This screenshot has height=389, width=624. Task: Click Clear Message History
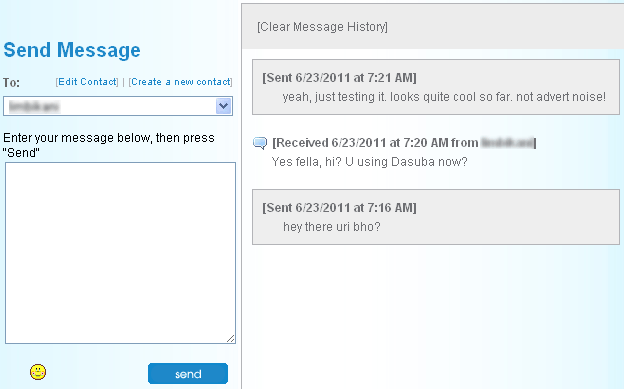point(322,27)
